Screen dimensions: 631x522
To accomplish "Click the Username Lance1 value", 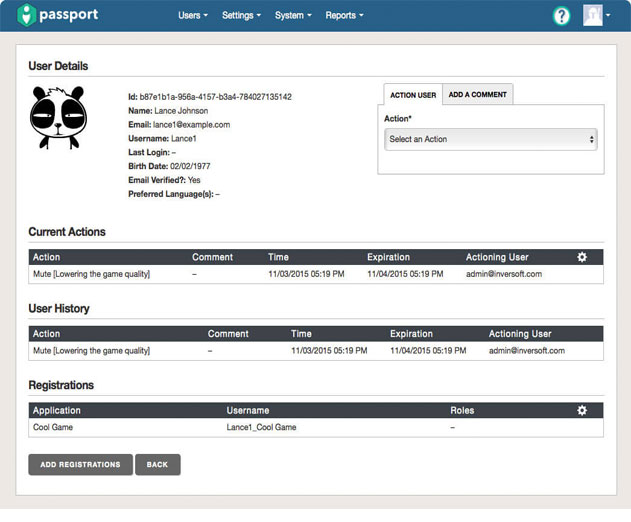I will click(184, 138).
